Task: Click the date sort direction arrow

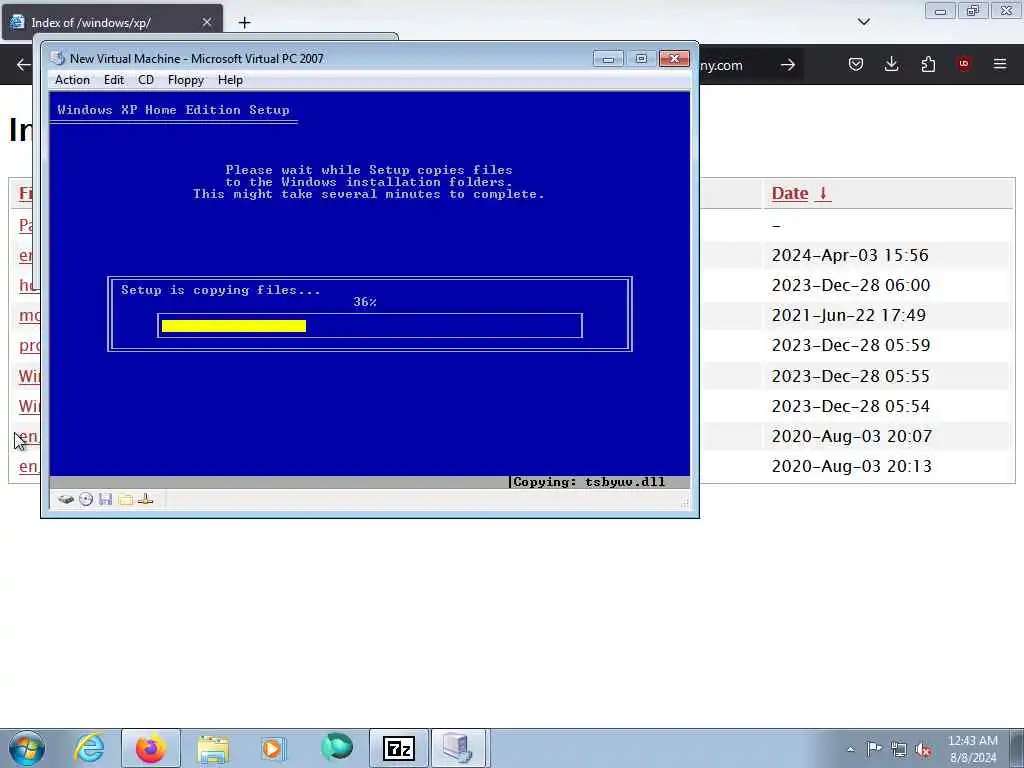Action: (823, 193)
